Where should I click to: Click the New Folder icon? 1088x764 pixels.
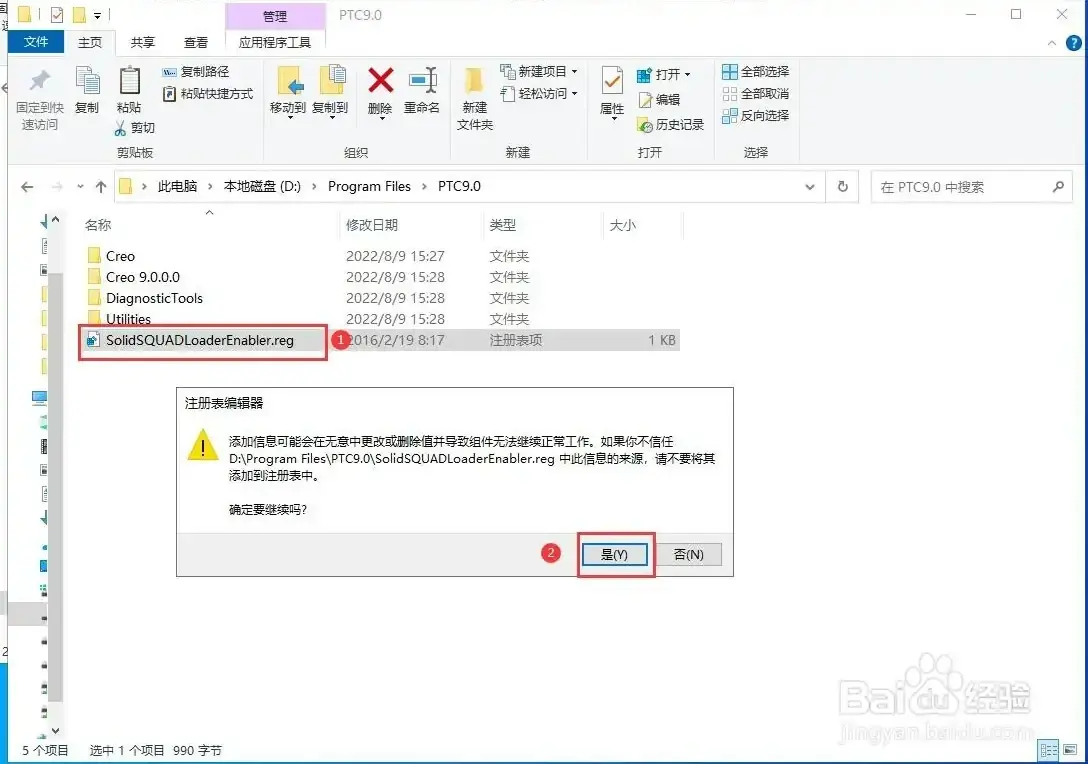tap(474, 81)
